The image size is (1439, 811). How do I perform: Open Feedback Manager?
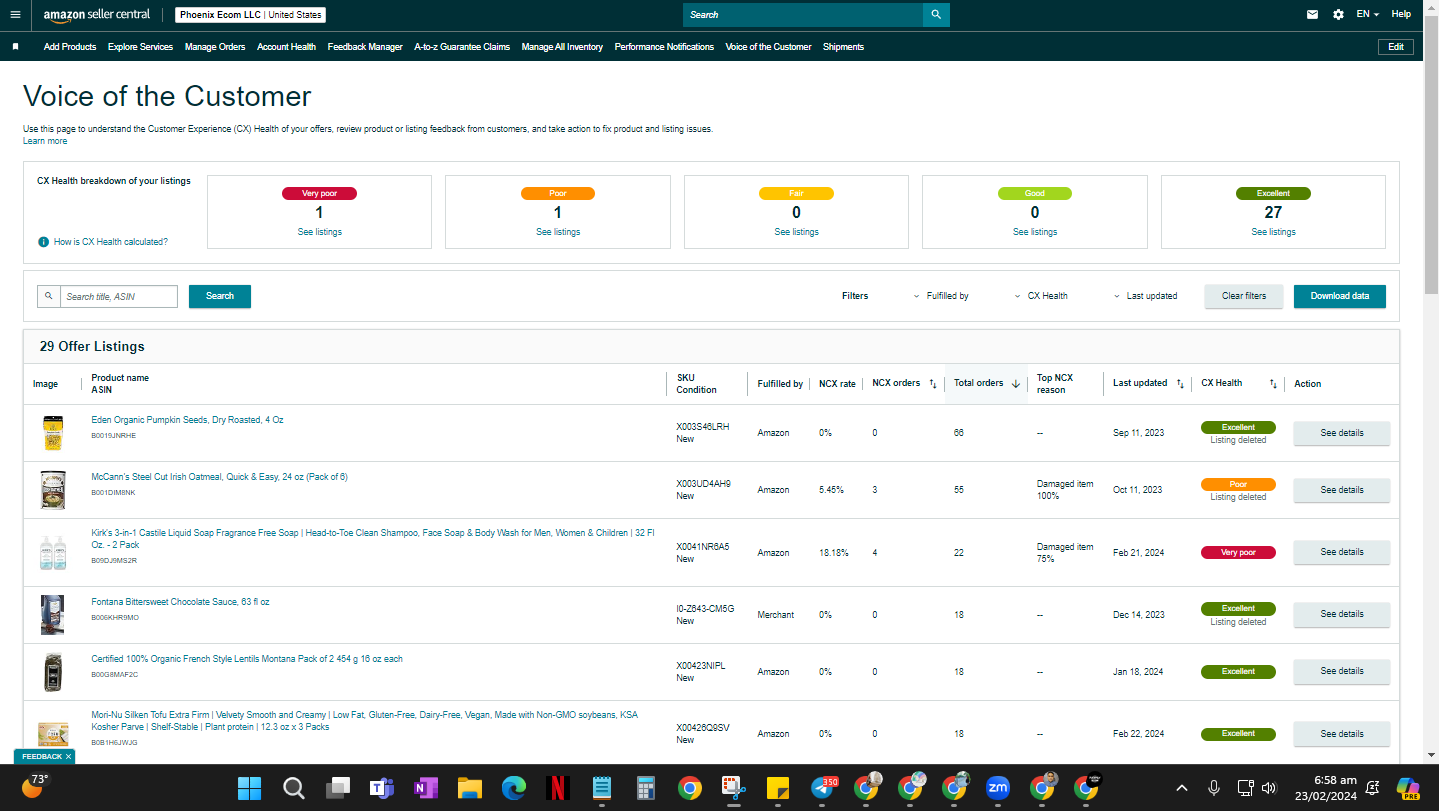[365, 47]
